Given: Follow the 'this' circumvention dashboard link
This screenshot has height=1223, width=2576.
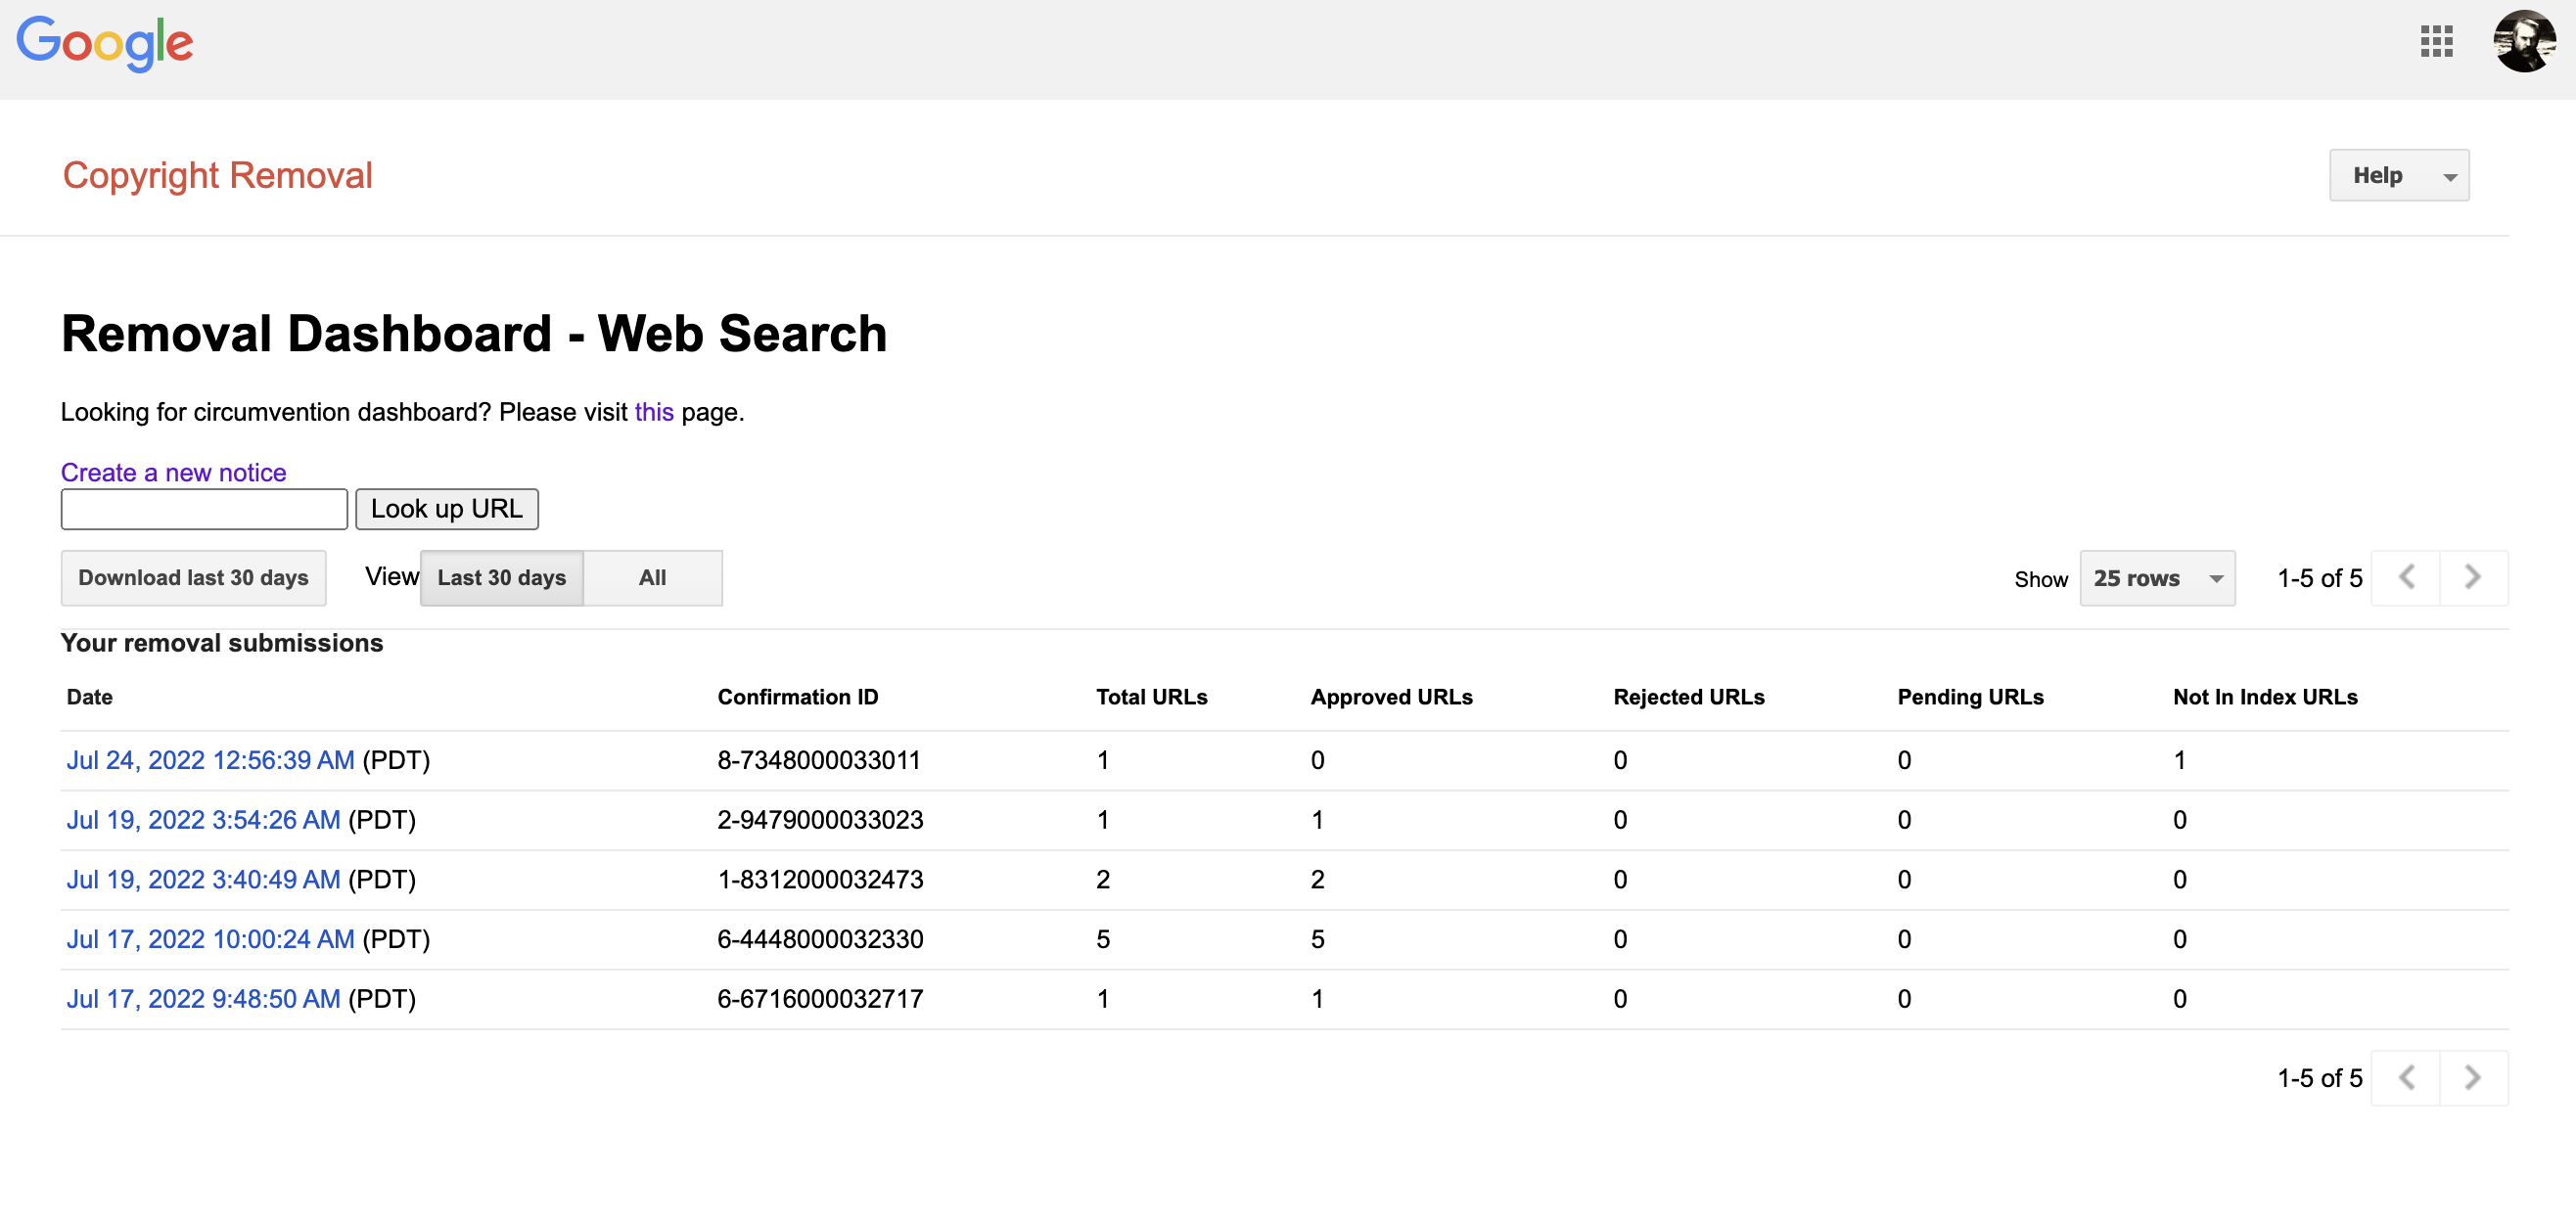Looking at the screenshot, I should [654, 412].
